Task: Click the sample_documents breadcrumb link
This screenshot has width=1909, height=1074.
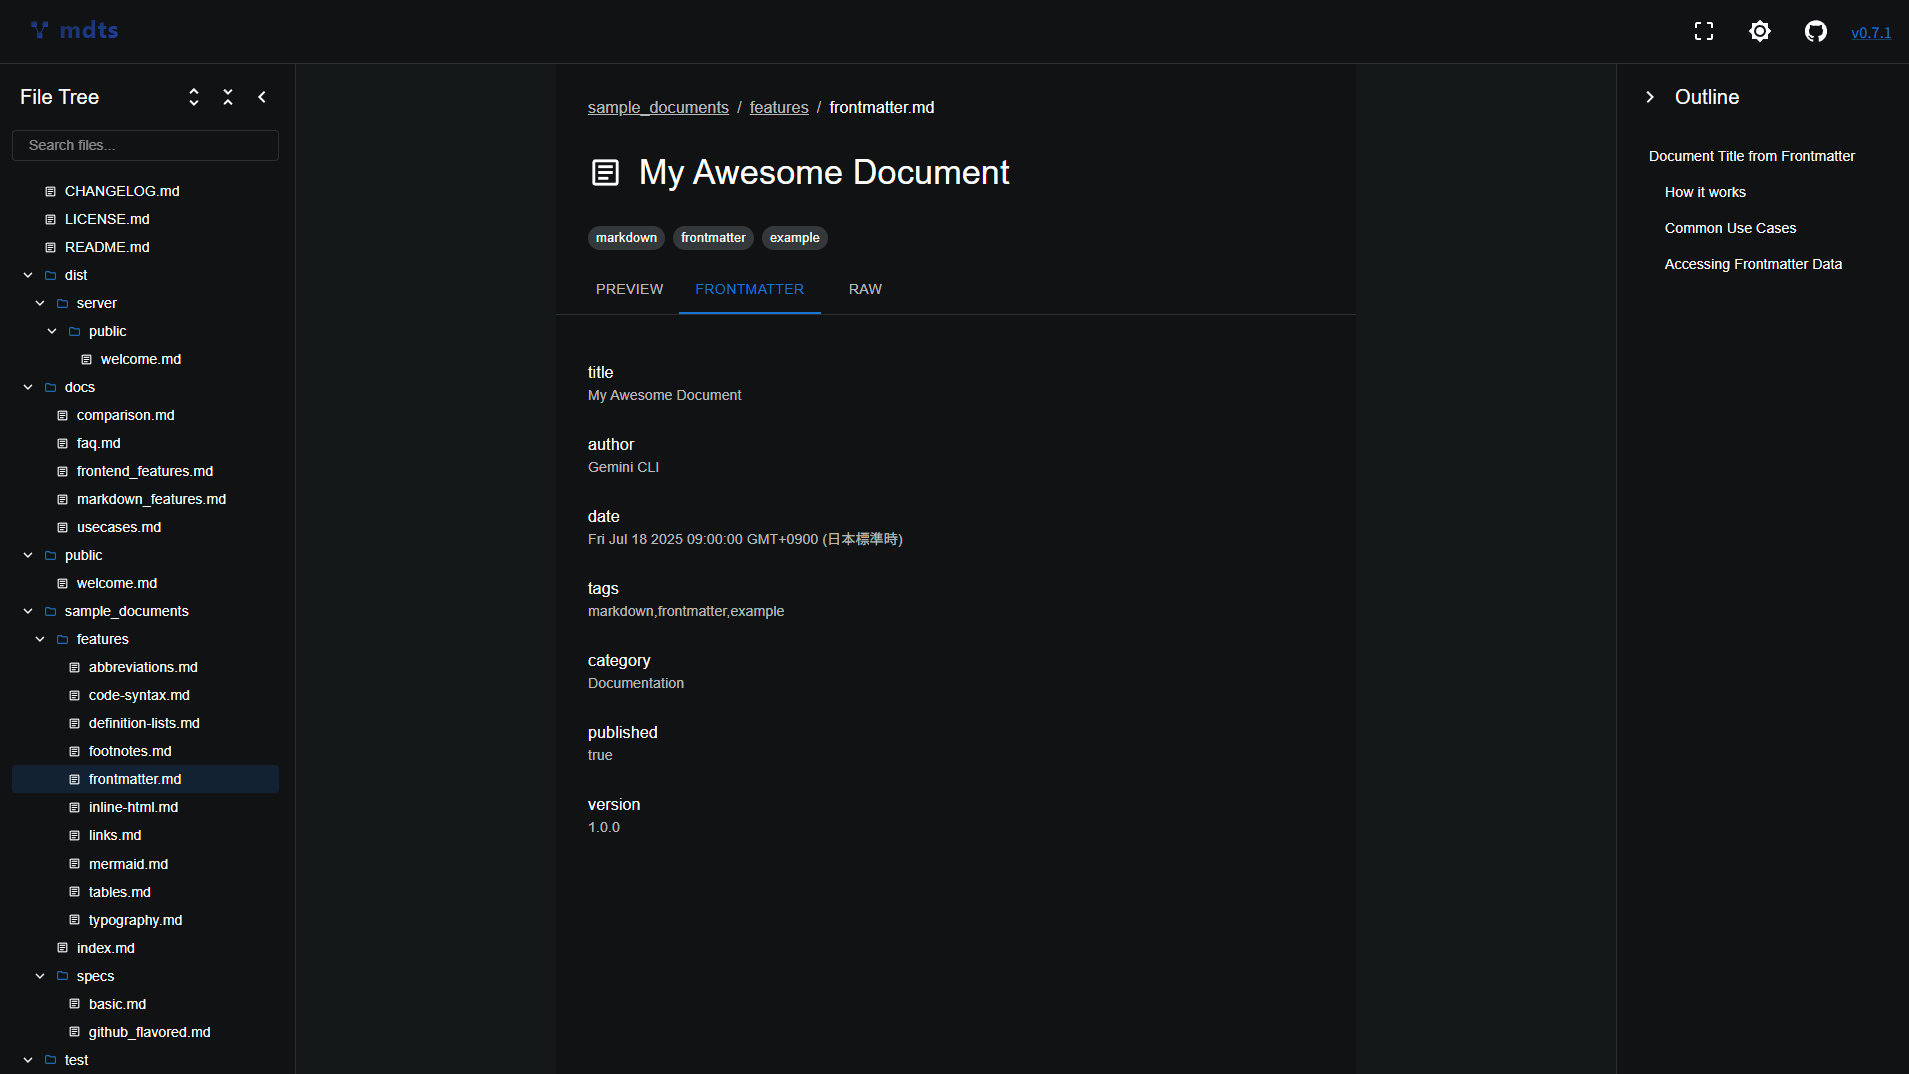Action: click(658, 107)
